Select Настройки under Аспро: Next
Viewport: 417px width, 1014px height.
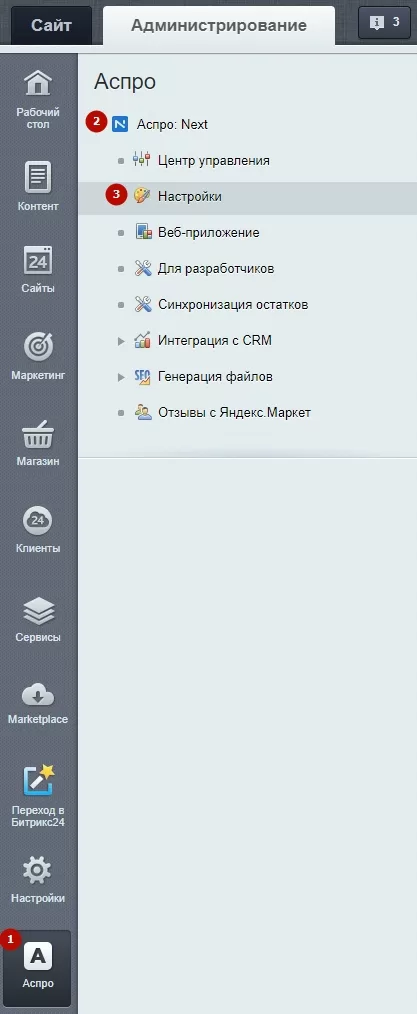click(189, 197)
